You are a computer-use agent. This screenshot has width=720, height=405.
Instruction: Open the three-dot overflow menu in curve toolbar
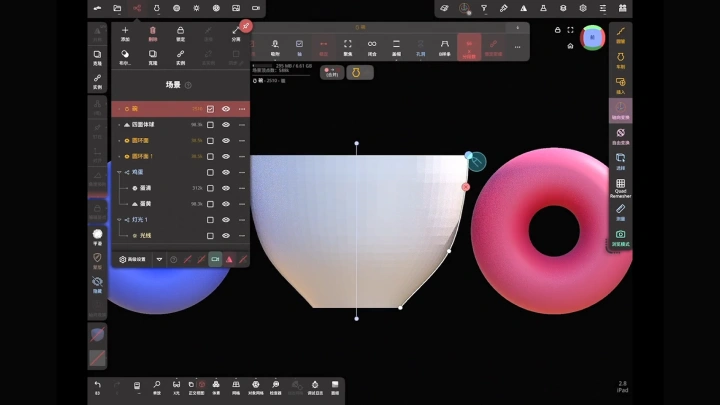click(518, 47)
